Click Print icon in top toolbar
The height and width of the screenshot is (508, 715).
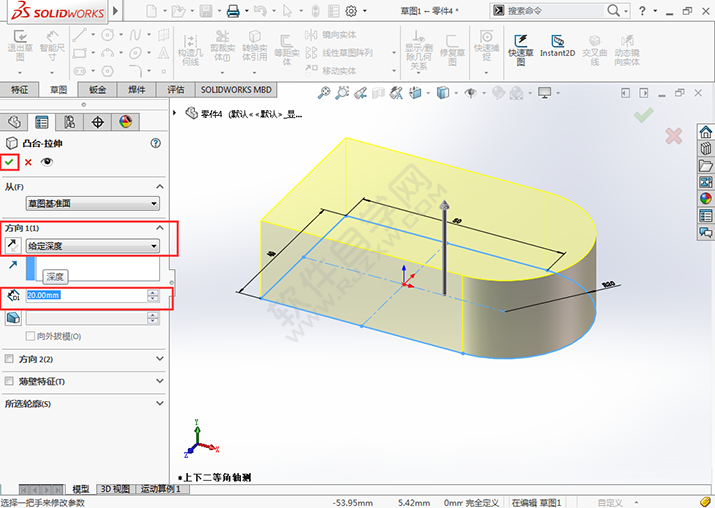pyautogui.click(x=233, y=10)
